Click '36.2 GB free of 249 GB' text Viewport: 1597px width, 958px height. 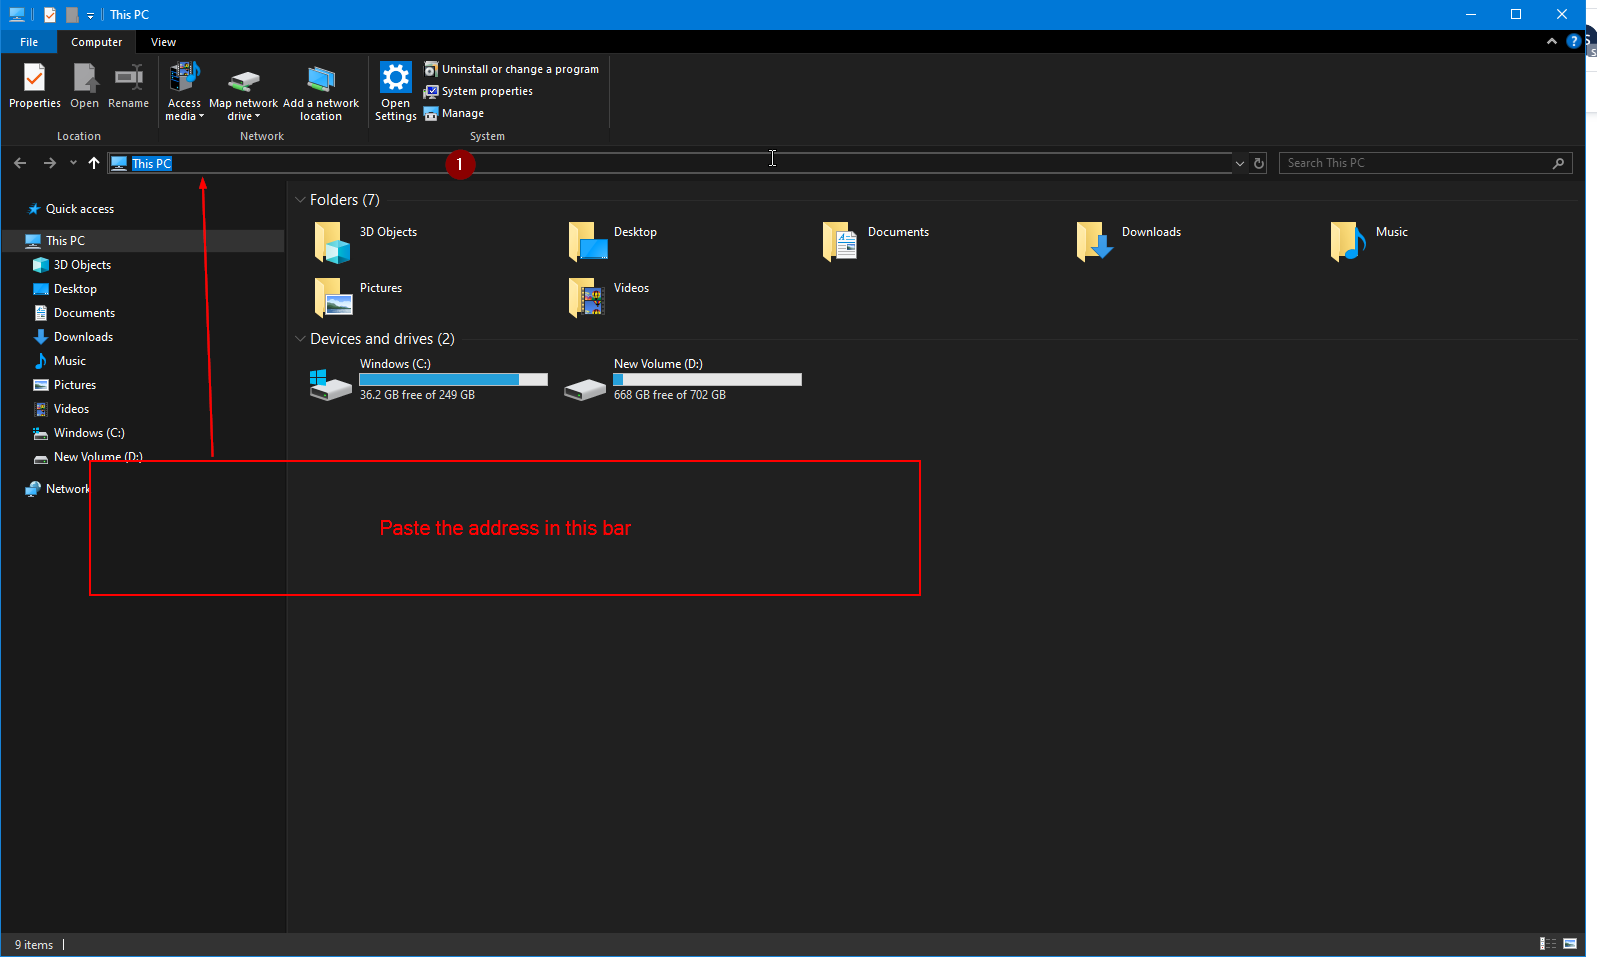click(x=417, y=395)
